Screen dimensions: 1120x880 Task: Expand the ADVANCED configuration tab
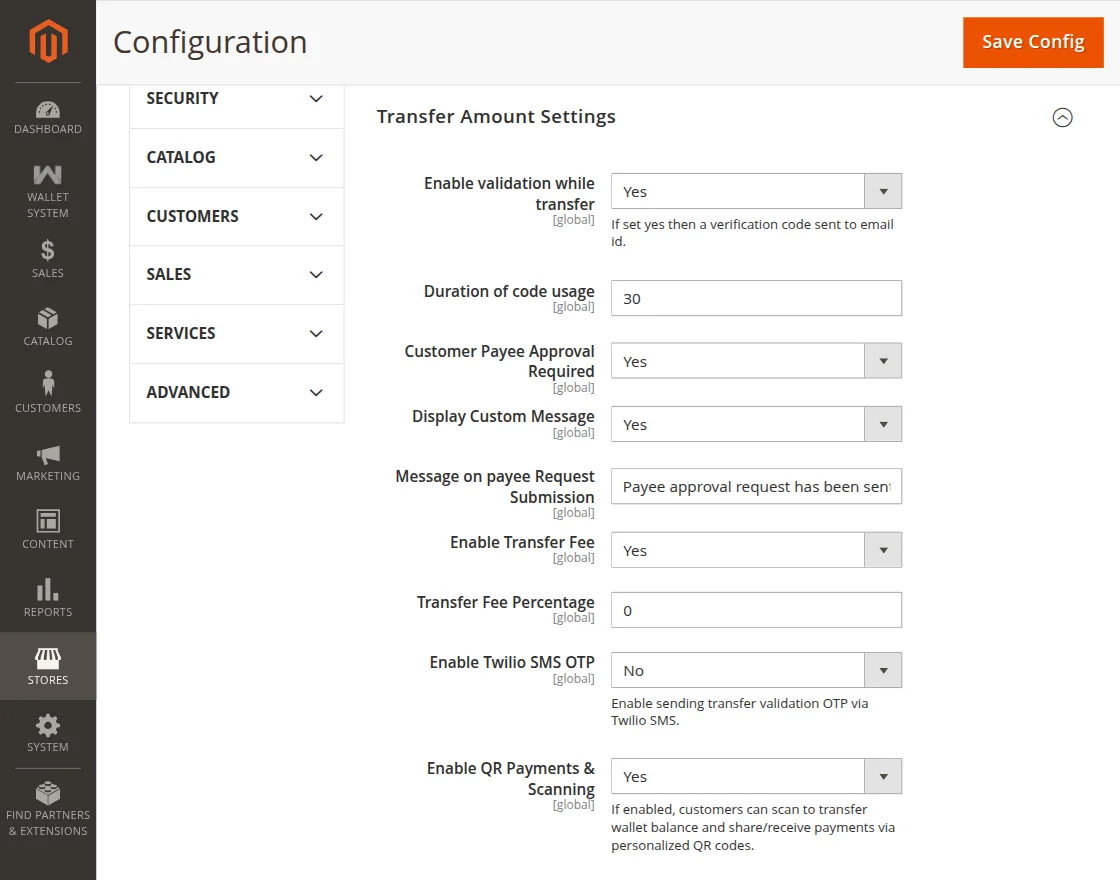tap(236, 393)
